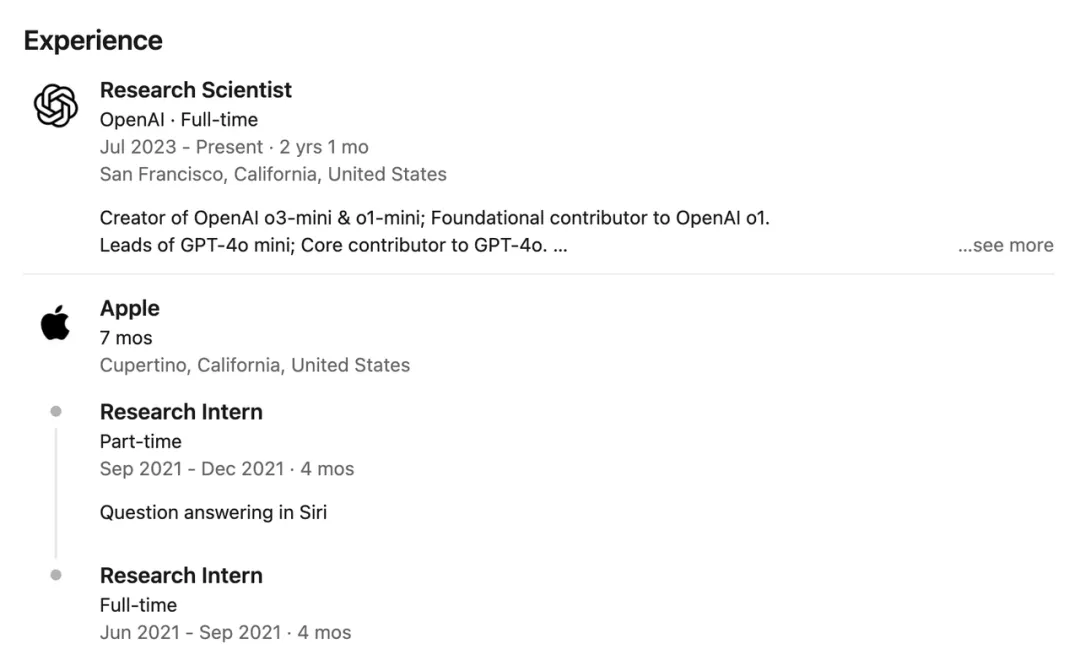Expand description with "...see more"

pyautogui.click(x=1005, y=245)
